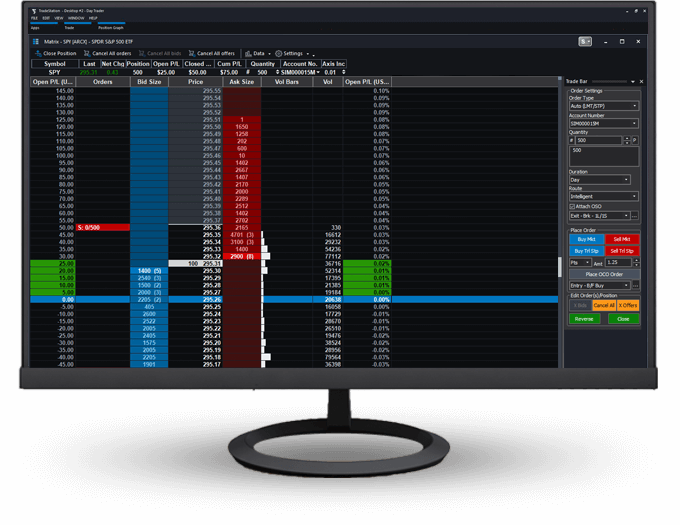680x525 pixels.
Task: Open the Account Number dropdown in the Trade Bar
Action: pos(604,124)
